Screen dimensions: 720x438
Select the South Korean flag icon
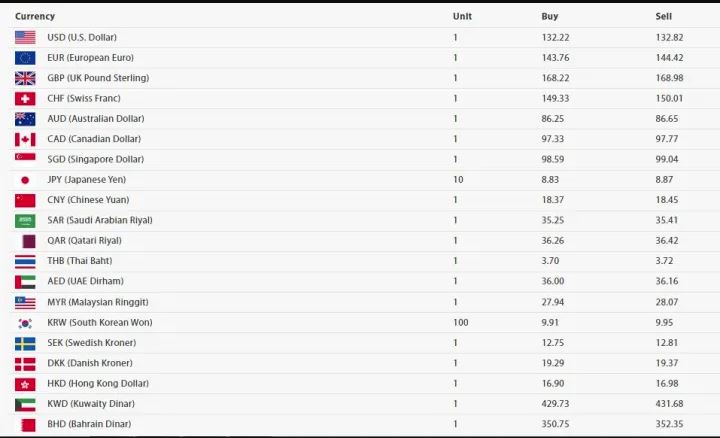(x=25, y=323)
